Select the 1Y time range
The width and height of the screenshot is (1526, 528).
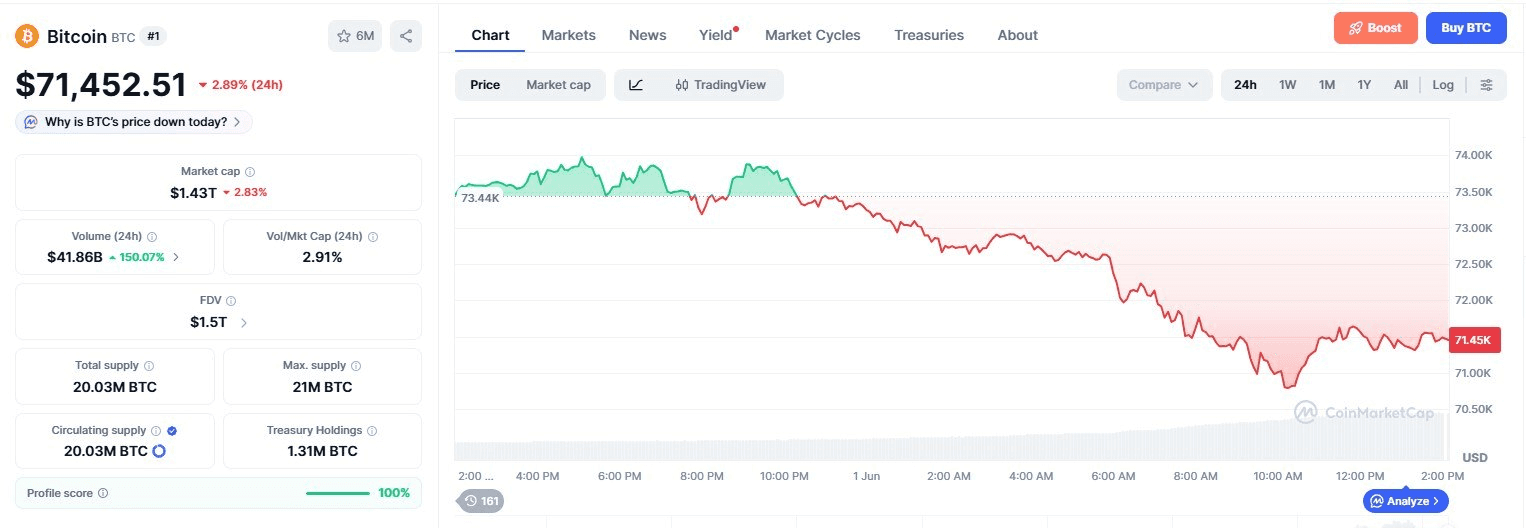(x=1364, y=85)
